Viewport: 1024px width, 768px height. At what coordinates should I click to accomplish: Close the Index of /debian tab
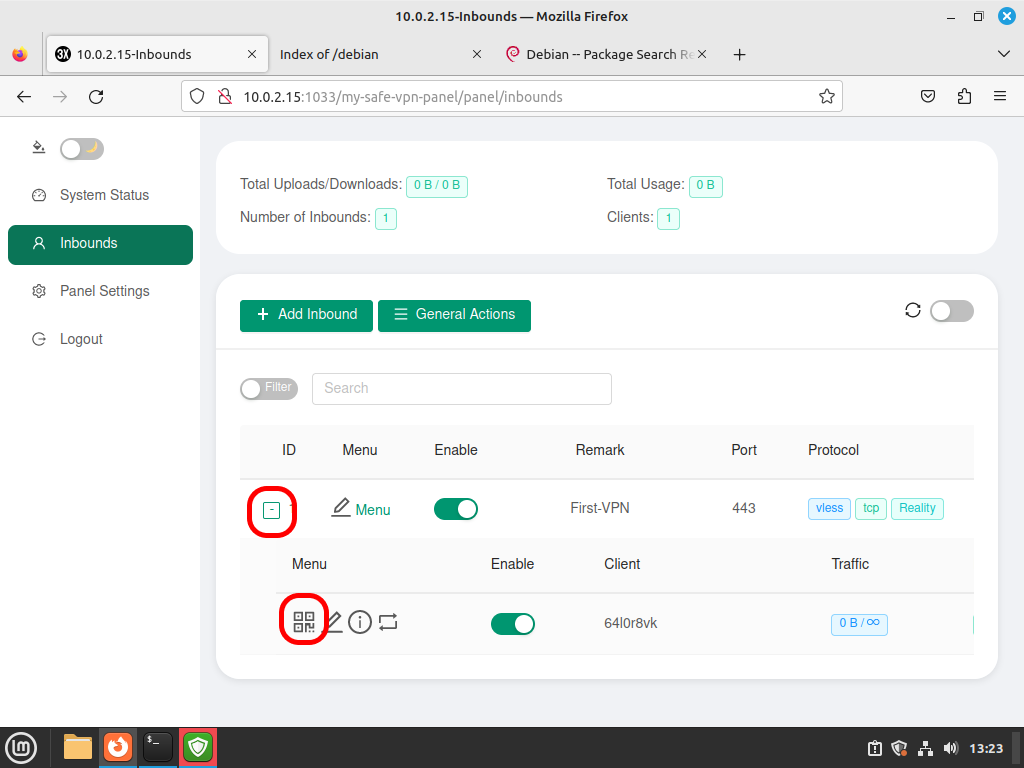(x=477, y=54)
